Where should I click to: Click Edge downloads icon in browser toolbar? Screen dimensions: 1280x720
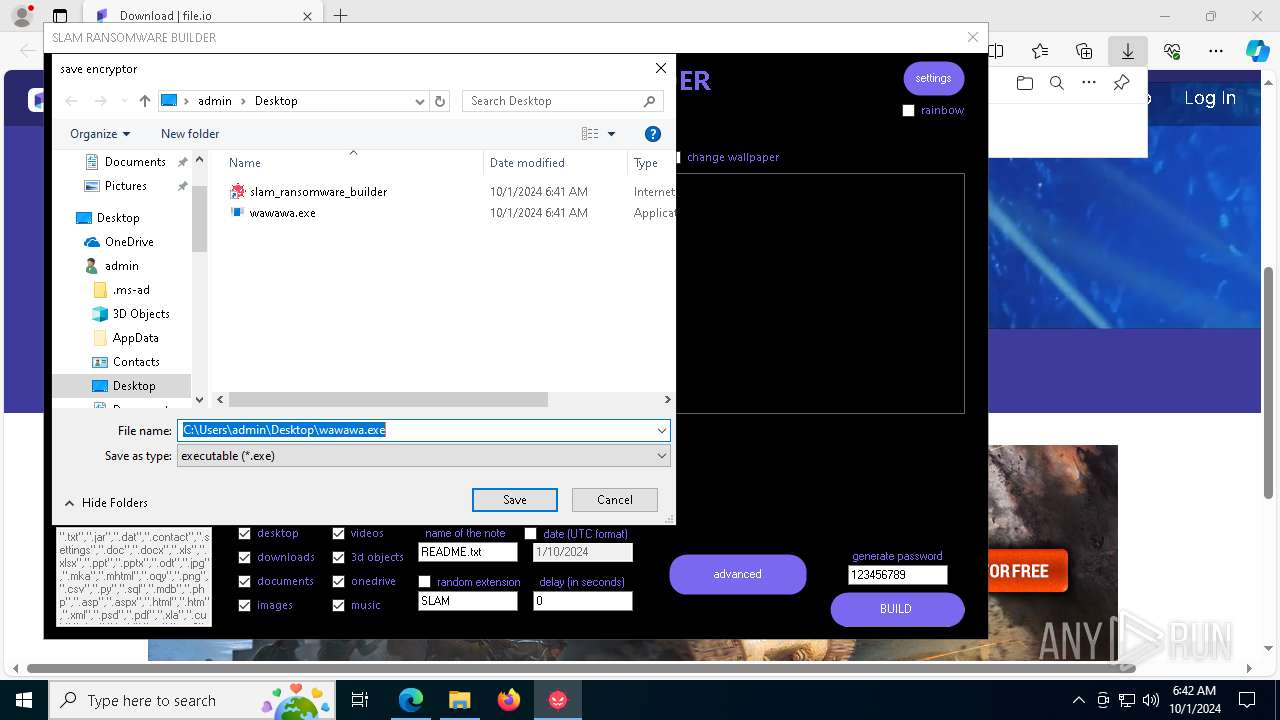tap(1128, 51)
